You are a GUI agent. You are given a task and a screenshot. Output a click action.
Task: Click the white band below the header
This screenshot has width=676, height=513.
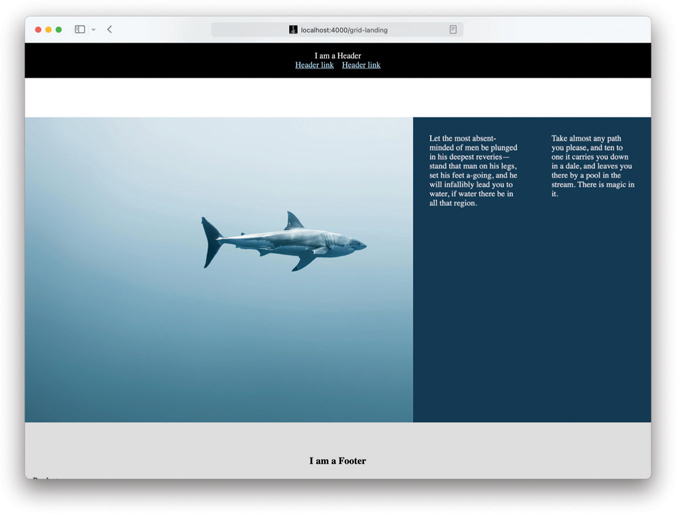click(x=338, y=98)
